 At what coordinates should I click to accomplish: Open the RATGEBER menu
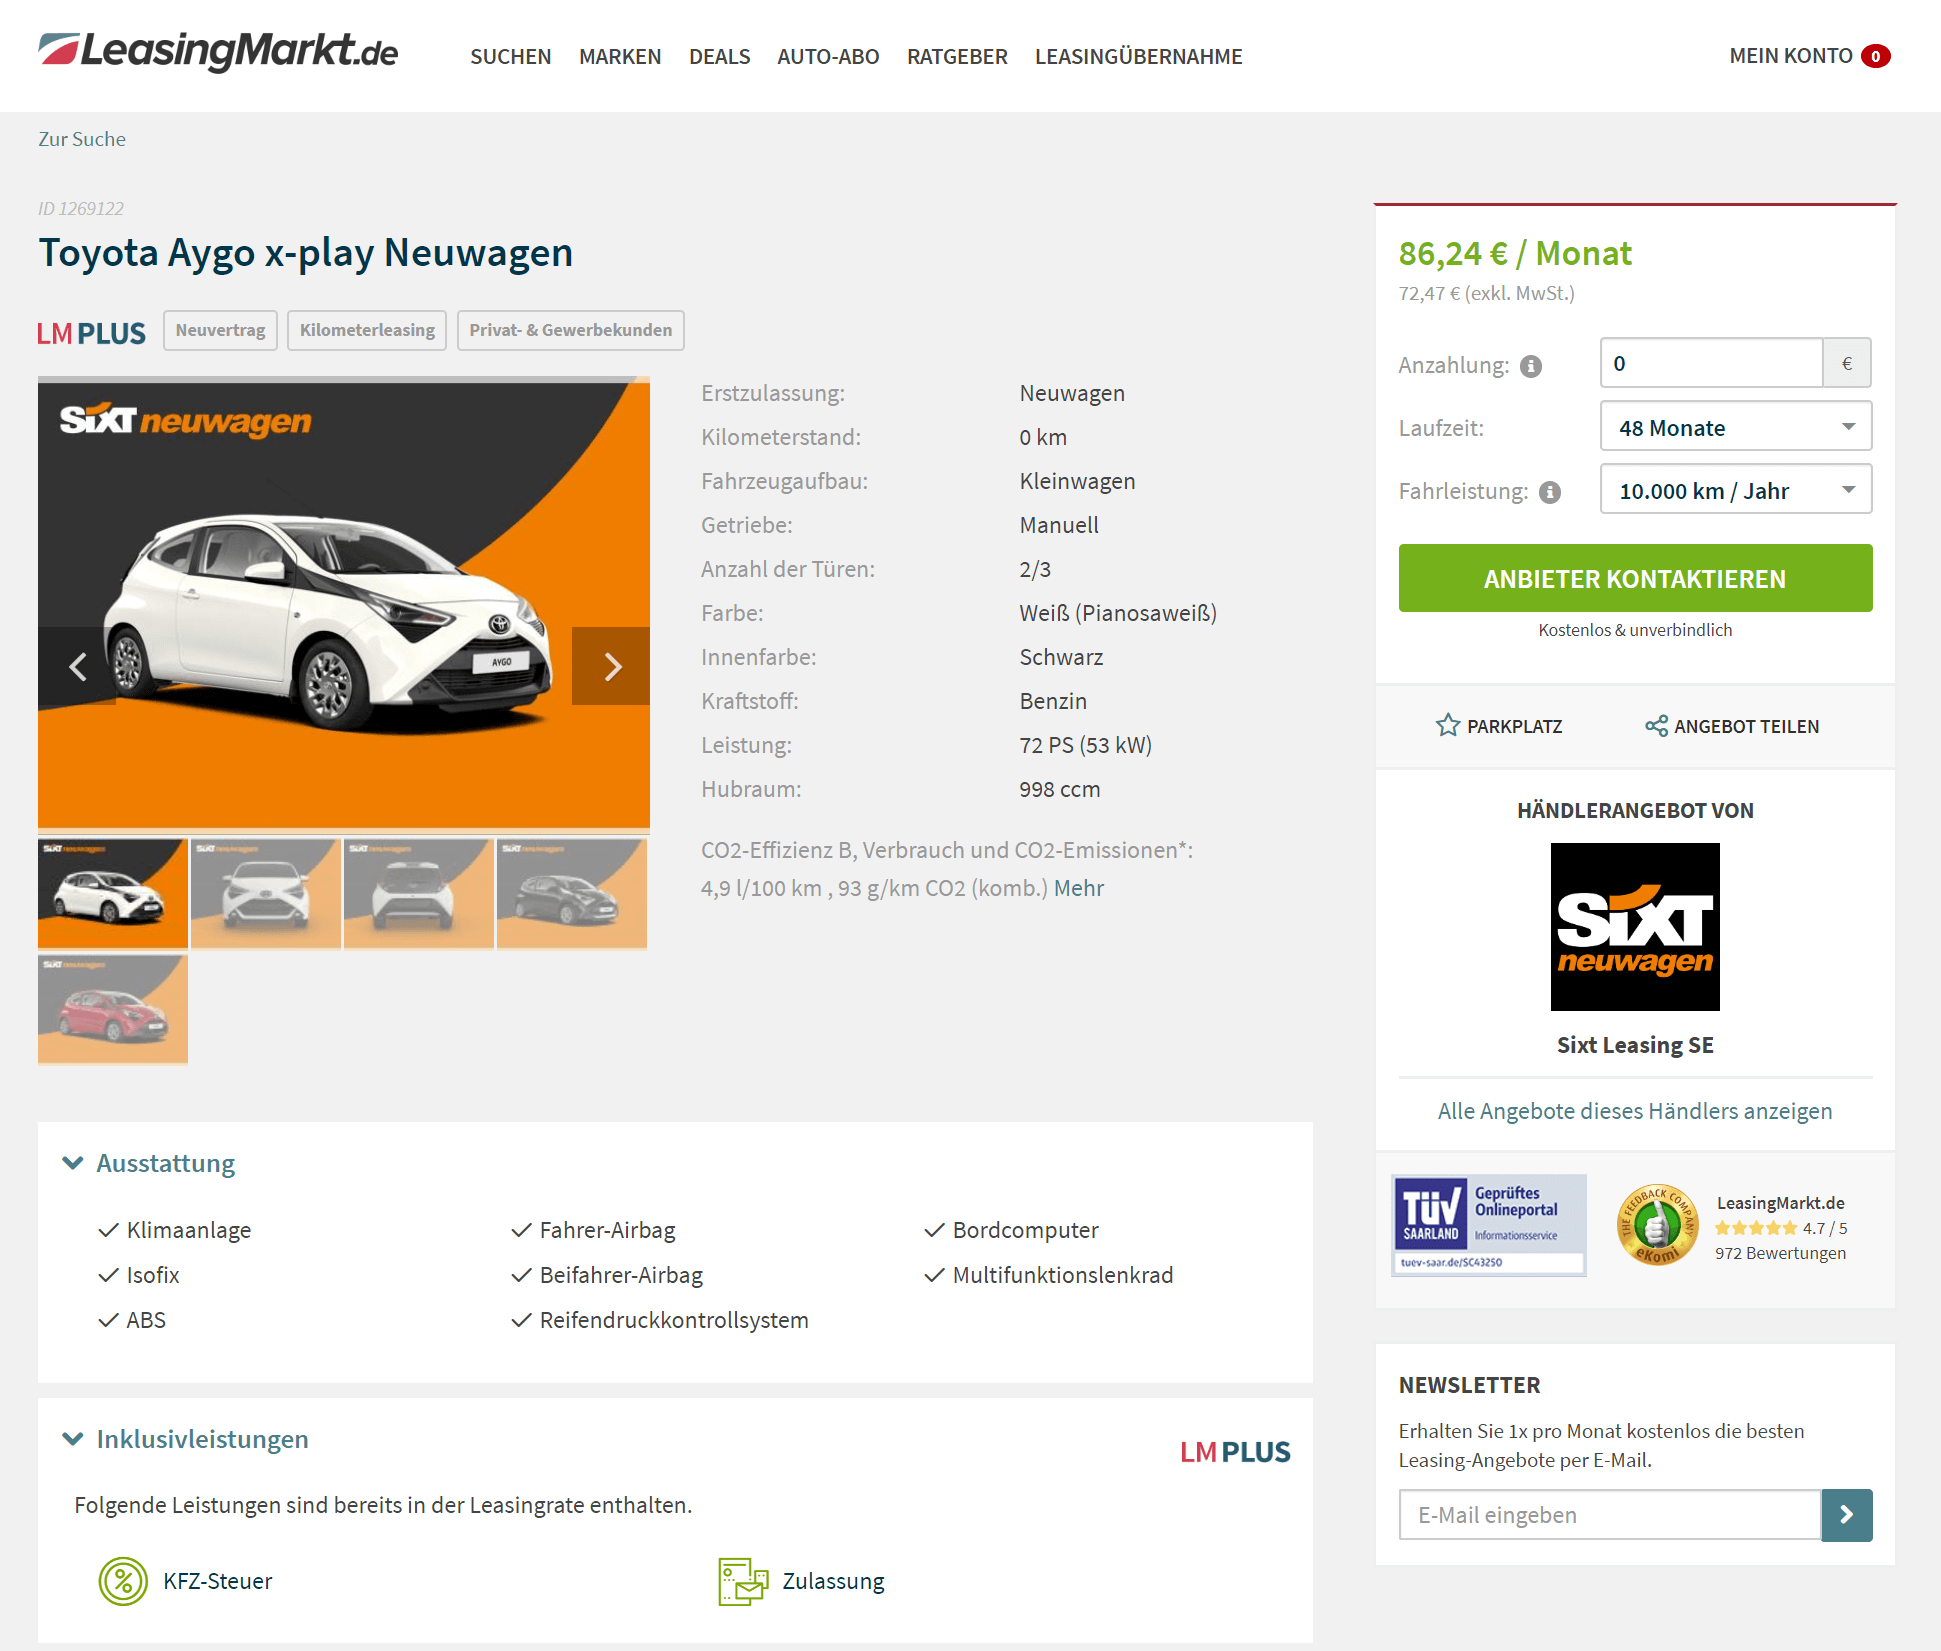point(957,57)
